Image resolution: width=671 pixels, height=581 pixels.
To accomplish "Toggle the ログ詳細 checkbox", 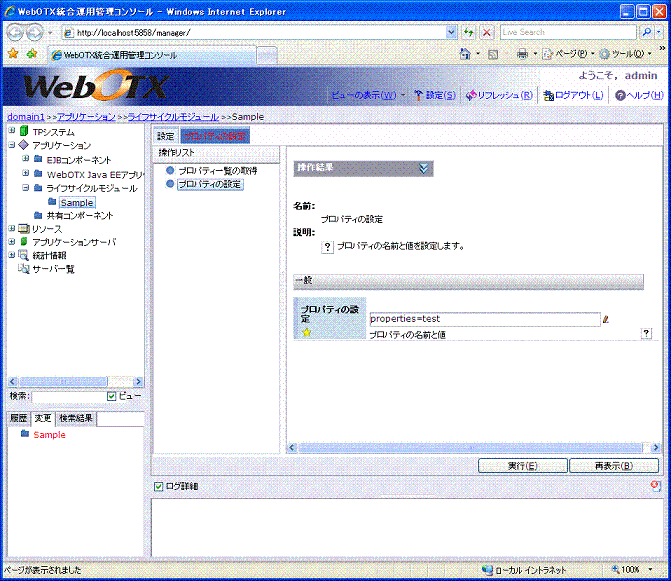I will [158, 486].
